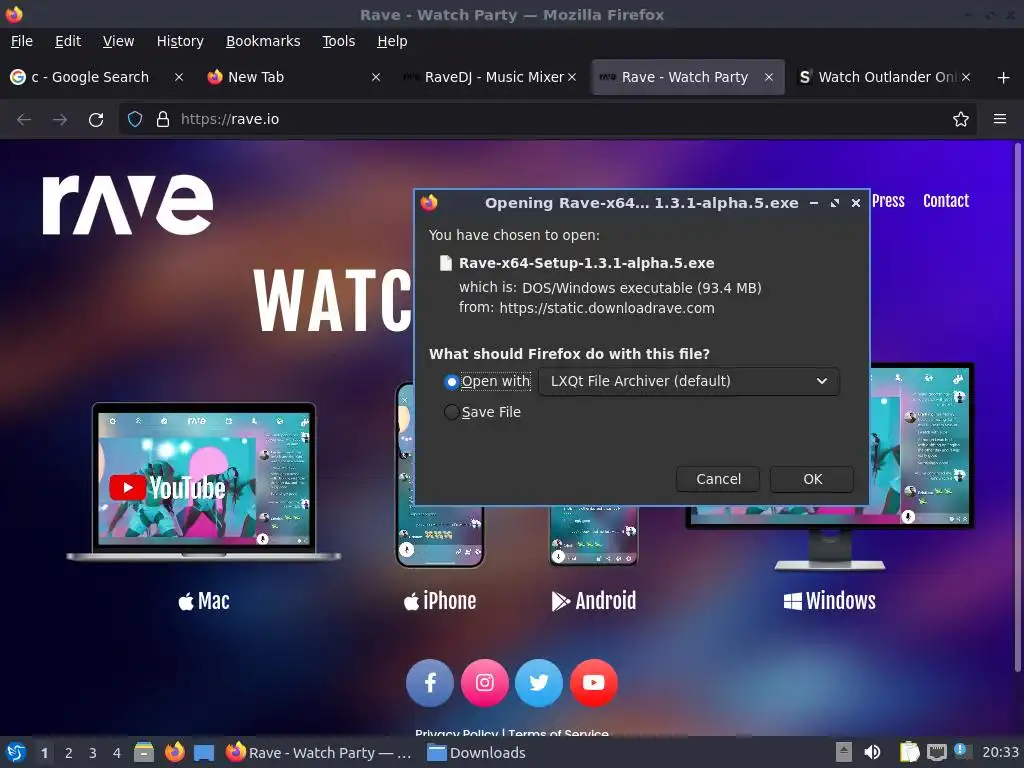
Task: Click the Windows download link
Action: 829,601
